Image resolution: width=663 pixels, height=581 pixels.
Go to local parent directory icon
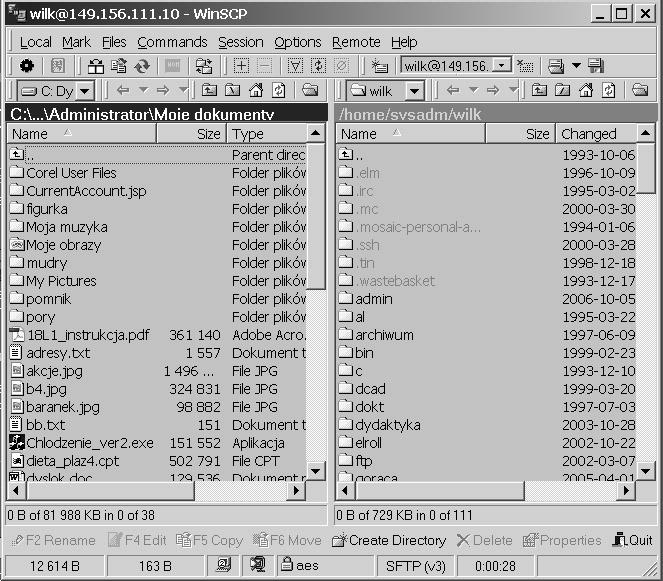click(x=209, y=90)
